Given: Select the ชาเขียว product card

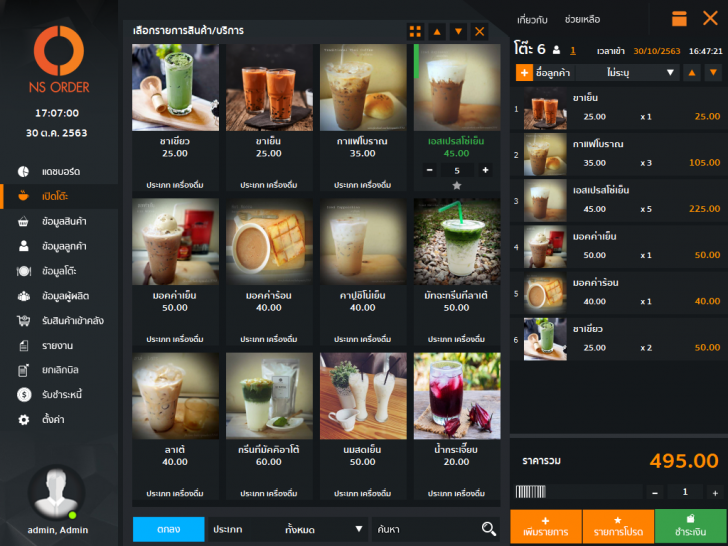Looking at the screenshot, I should coord(175,117).
